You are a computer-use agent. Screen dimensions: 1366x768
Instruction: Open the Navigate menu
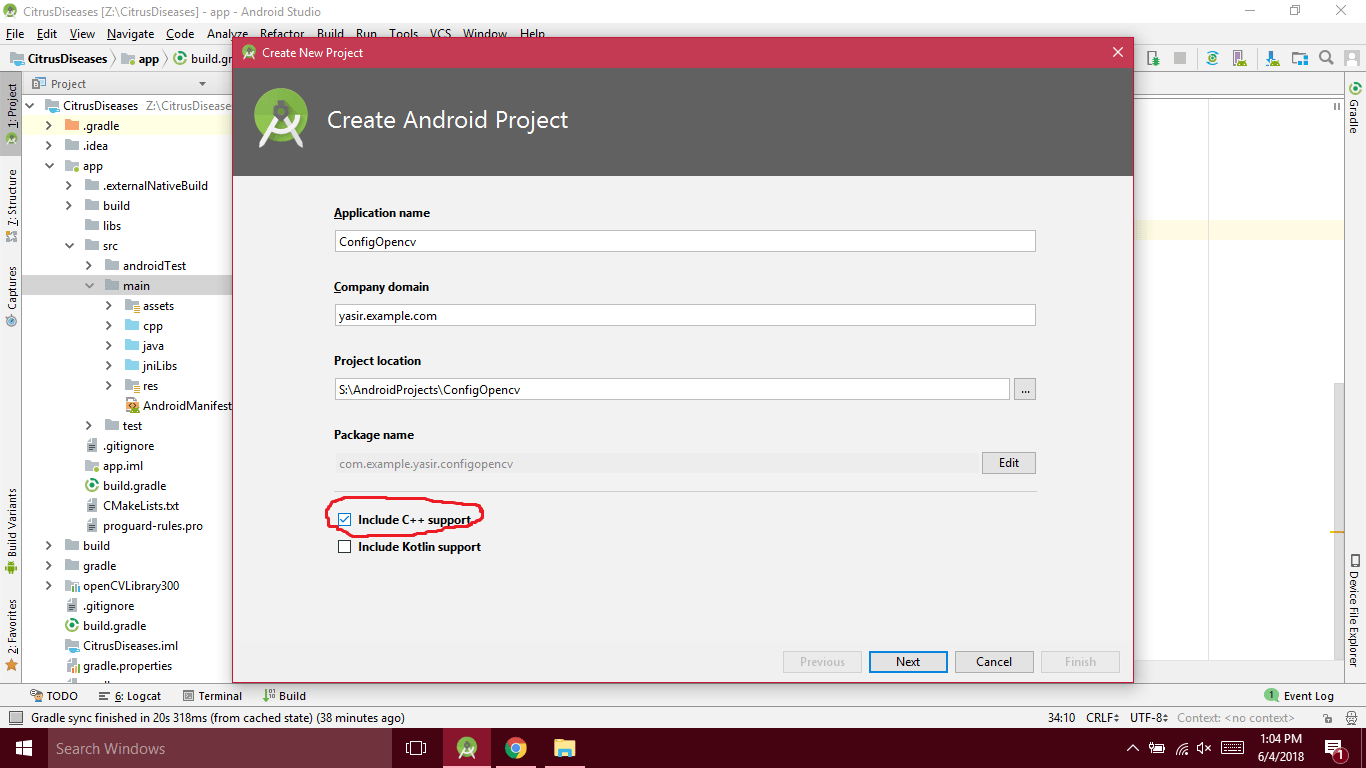pyautogui.click(x=130, y=34)
